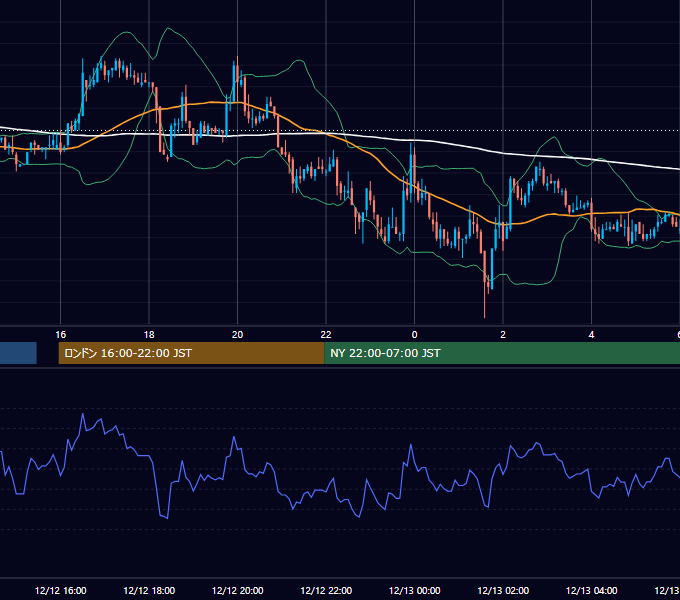
Task: Click the 12/12 22:00 date label
Action: pyautogui.click(x=326, y=590)
